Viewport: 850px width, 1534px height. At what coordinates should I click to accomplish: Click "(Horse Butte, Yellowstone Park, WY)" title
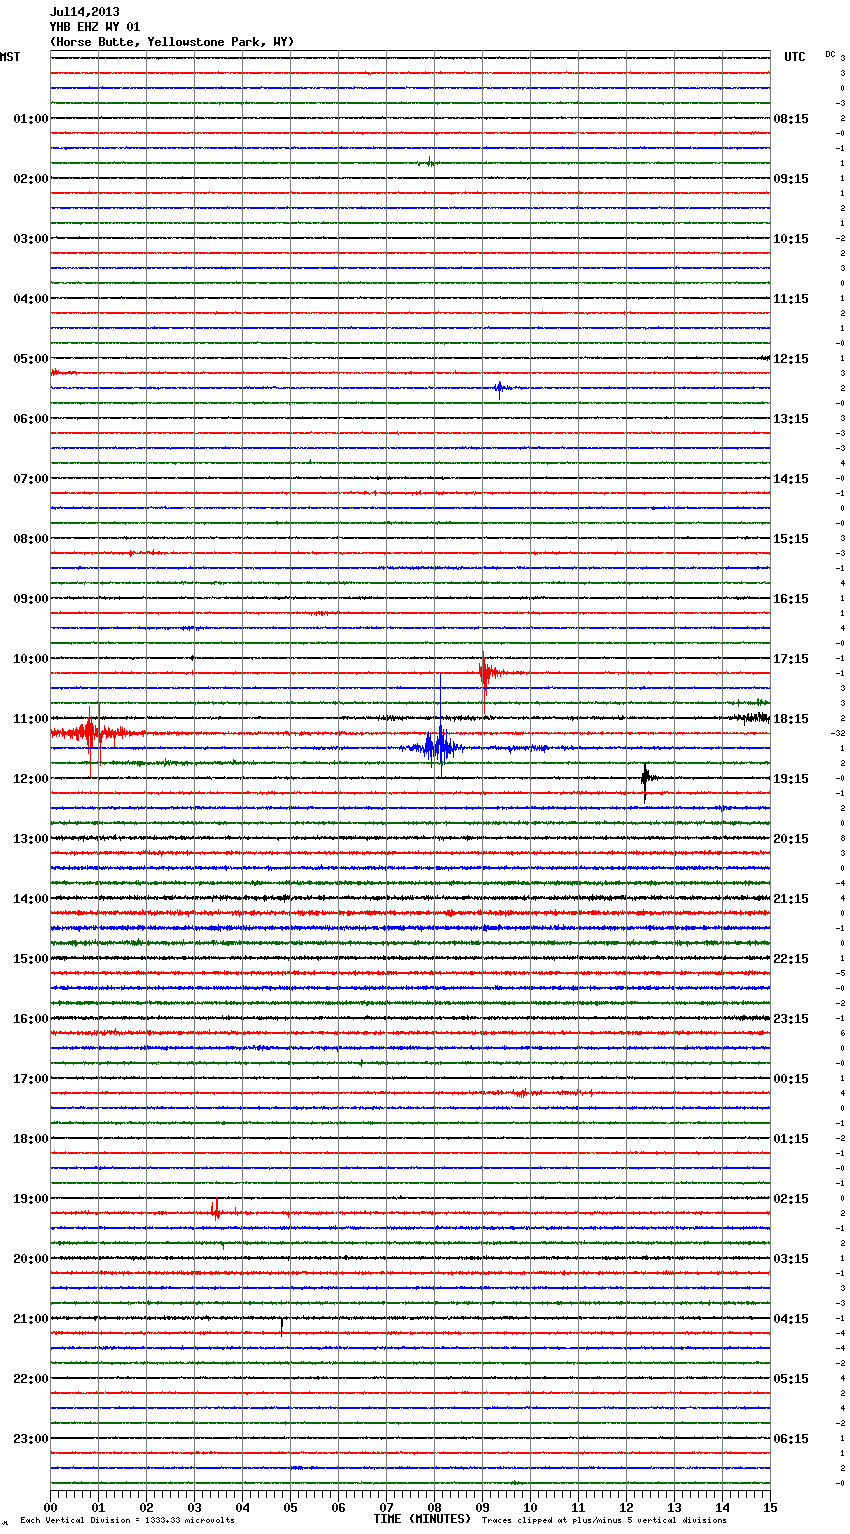172,42
